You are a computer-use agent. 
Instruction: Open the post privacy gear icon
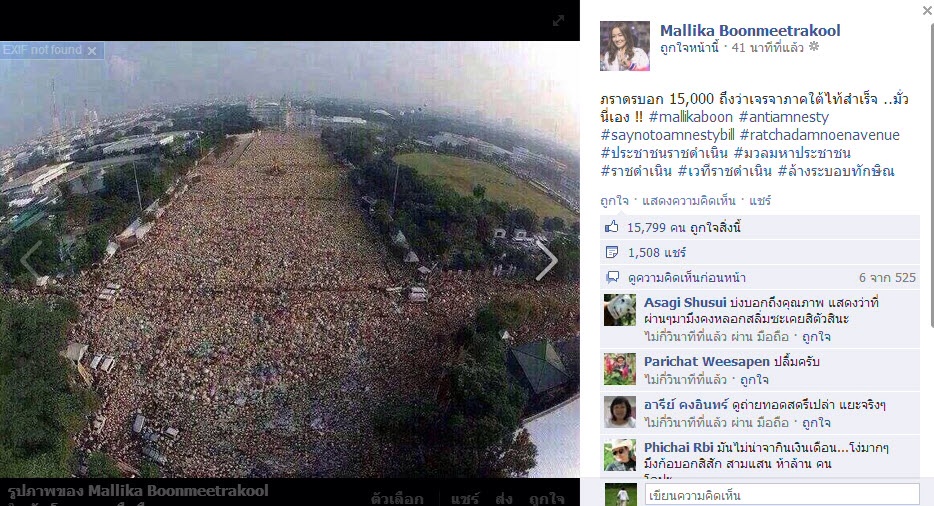[x=814, y=47]
